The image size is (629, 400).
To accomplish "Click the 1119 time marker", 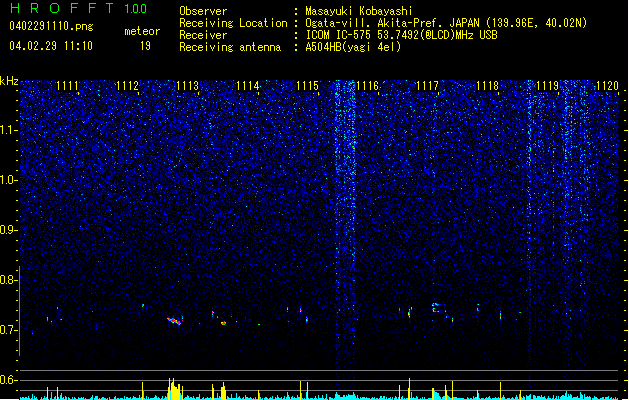I will click(x=548, y=86).
